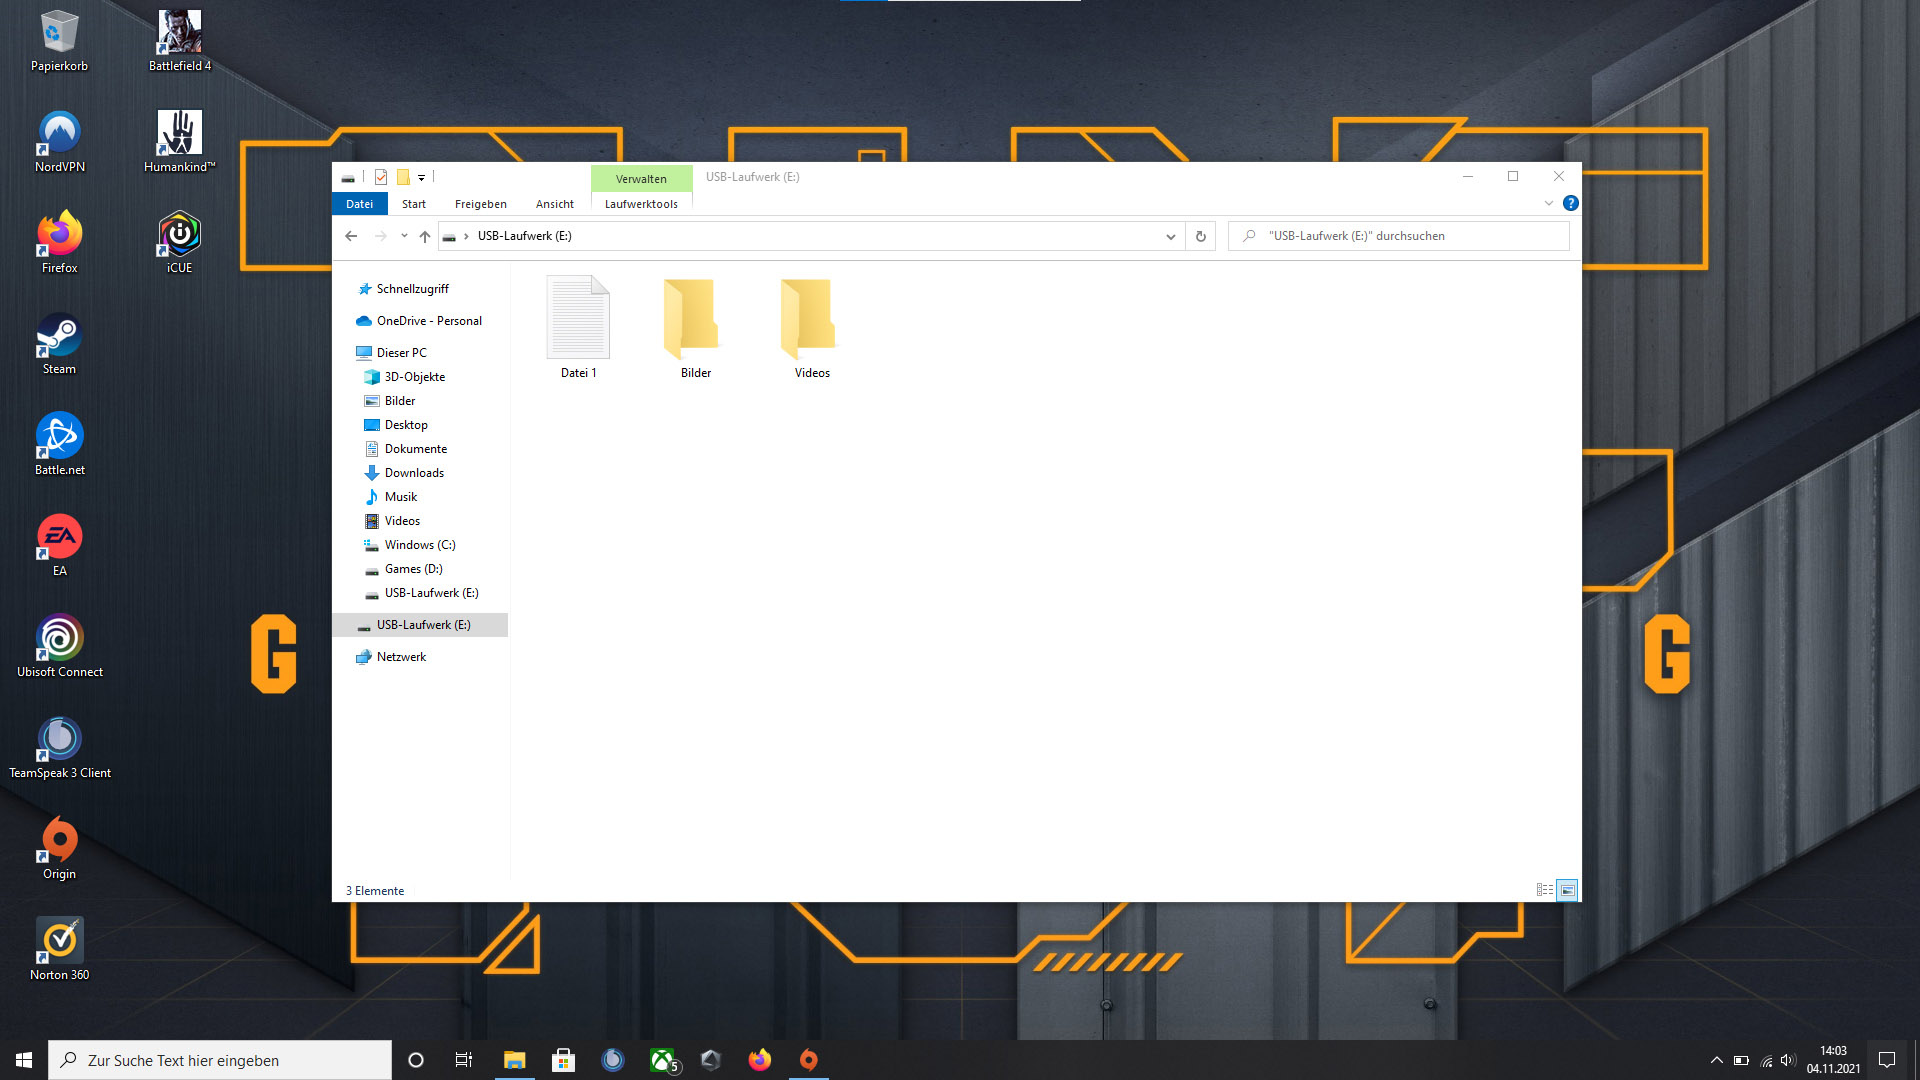Click the Properties icon in quick access toolbar
This screenshot has height=1080, width=1920.
(381, 177)
